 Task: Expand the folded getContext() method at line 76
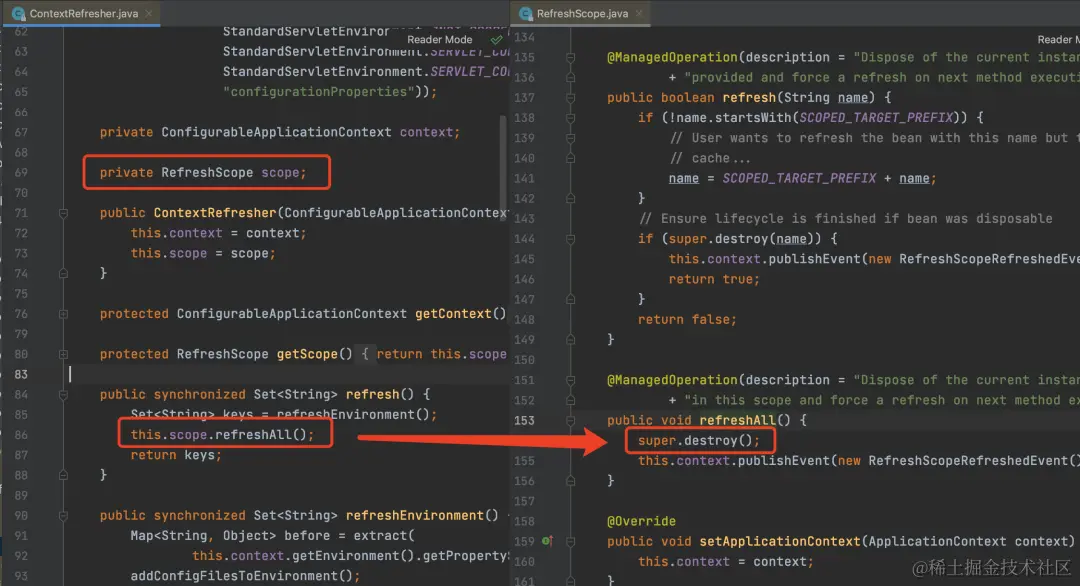coord(63,314)
